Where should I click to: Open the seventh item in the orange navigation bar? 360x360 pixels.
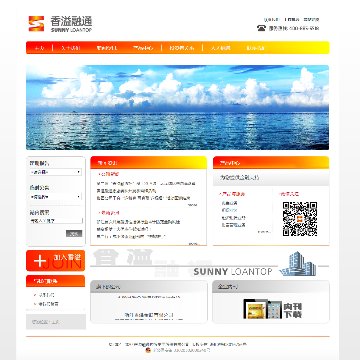256,48
